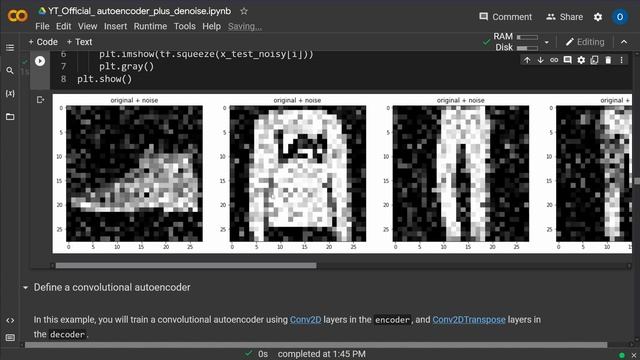
Task: Mirror cell in tab icon
Action: [x=594, y=60]
